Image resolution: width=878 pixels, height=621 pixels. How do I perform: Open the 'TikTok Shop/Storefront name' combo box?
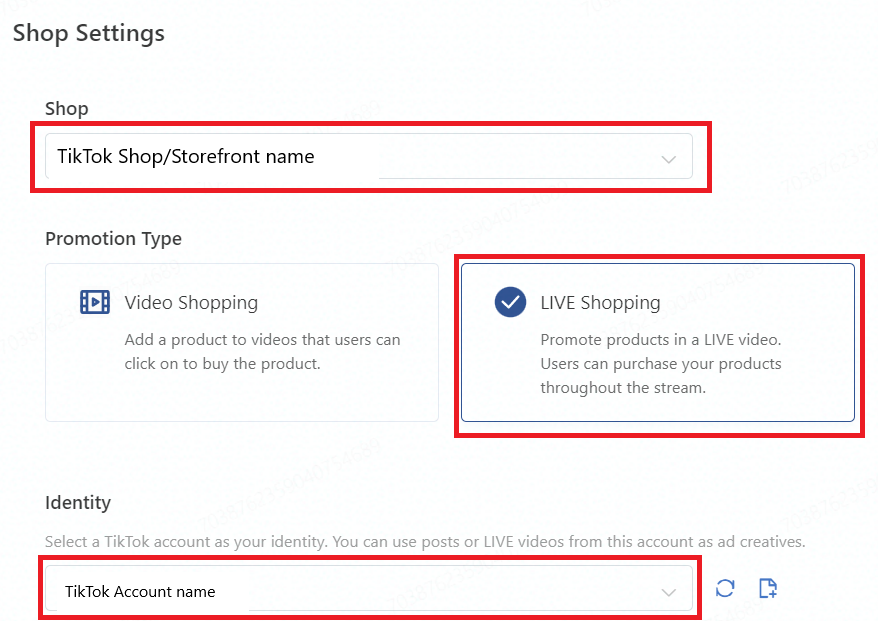pos(360,157)
